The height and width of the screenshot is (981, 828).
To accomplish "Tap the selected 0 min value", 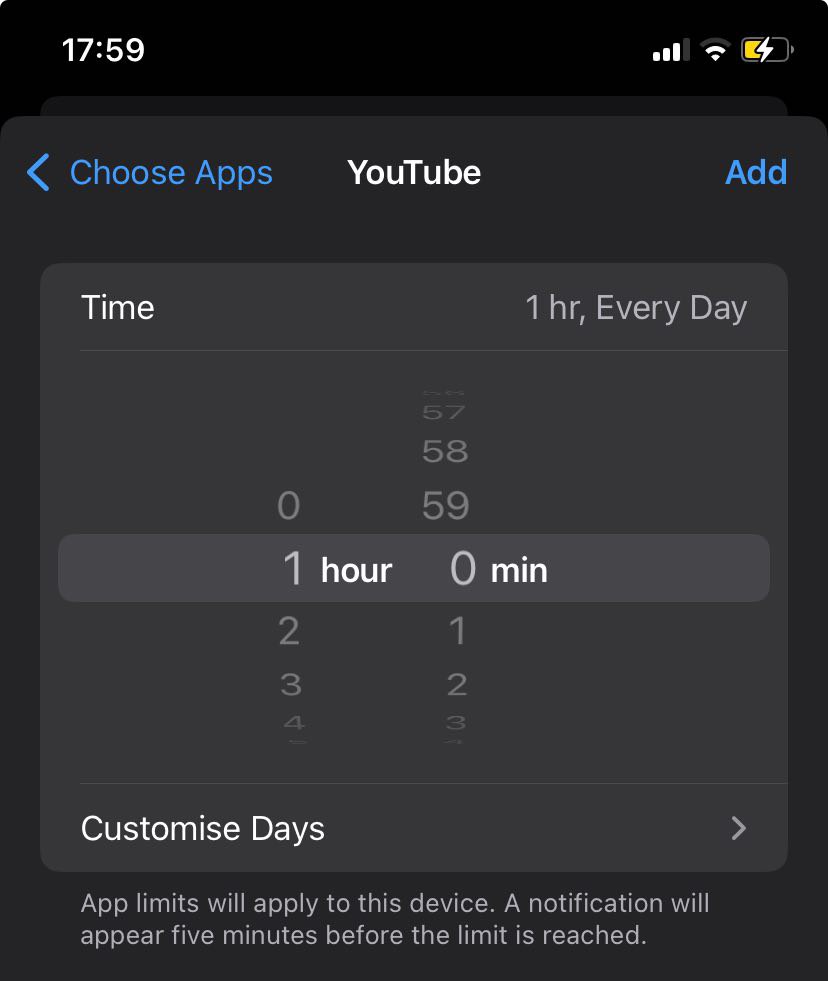I will tap(462, 569).
